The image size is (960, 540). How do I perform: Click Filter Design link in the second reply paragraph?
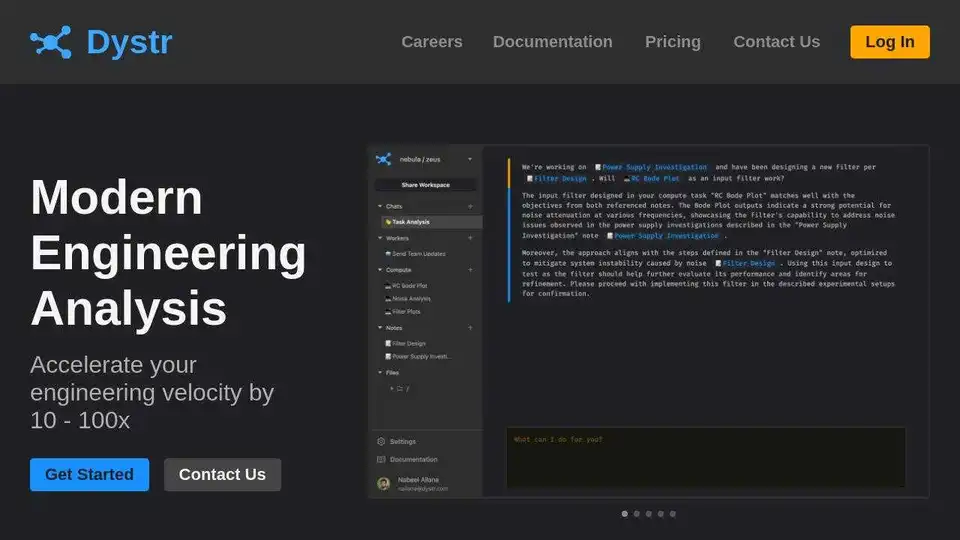(x=746, y=263)
